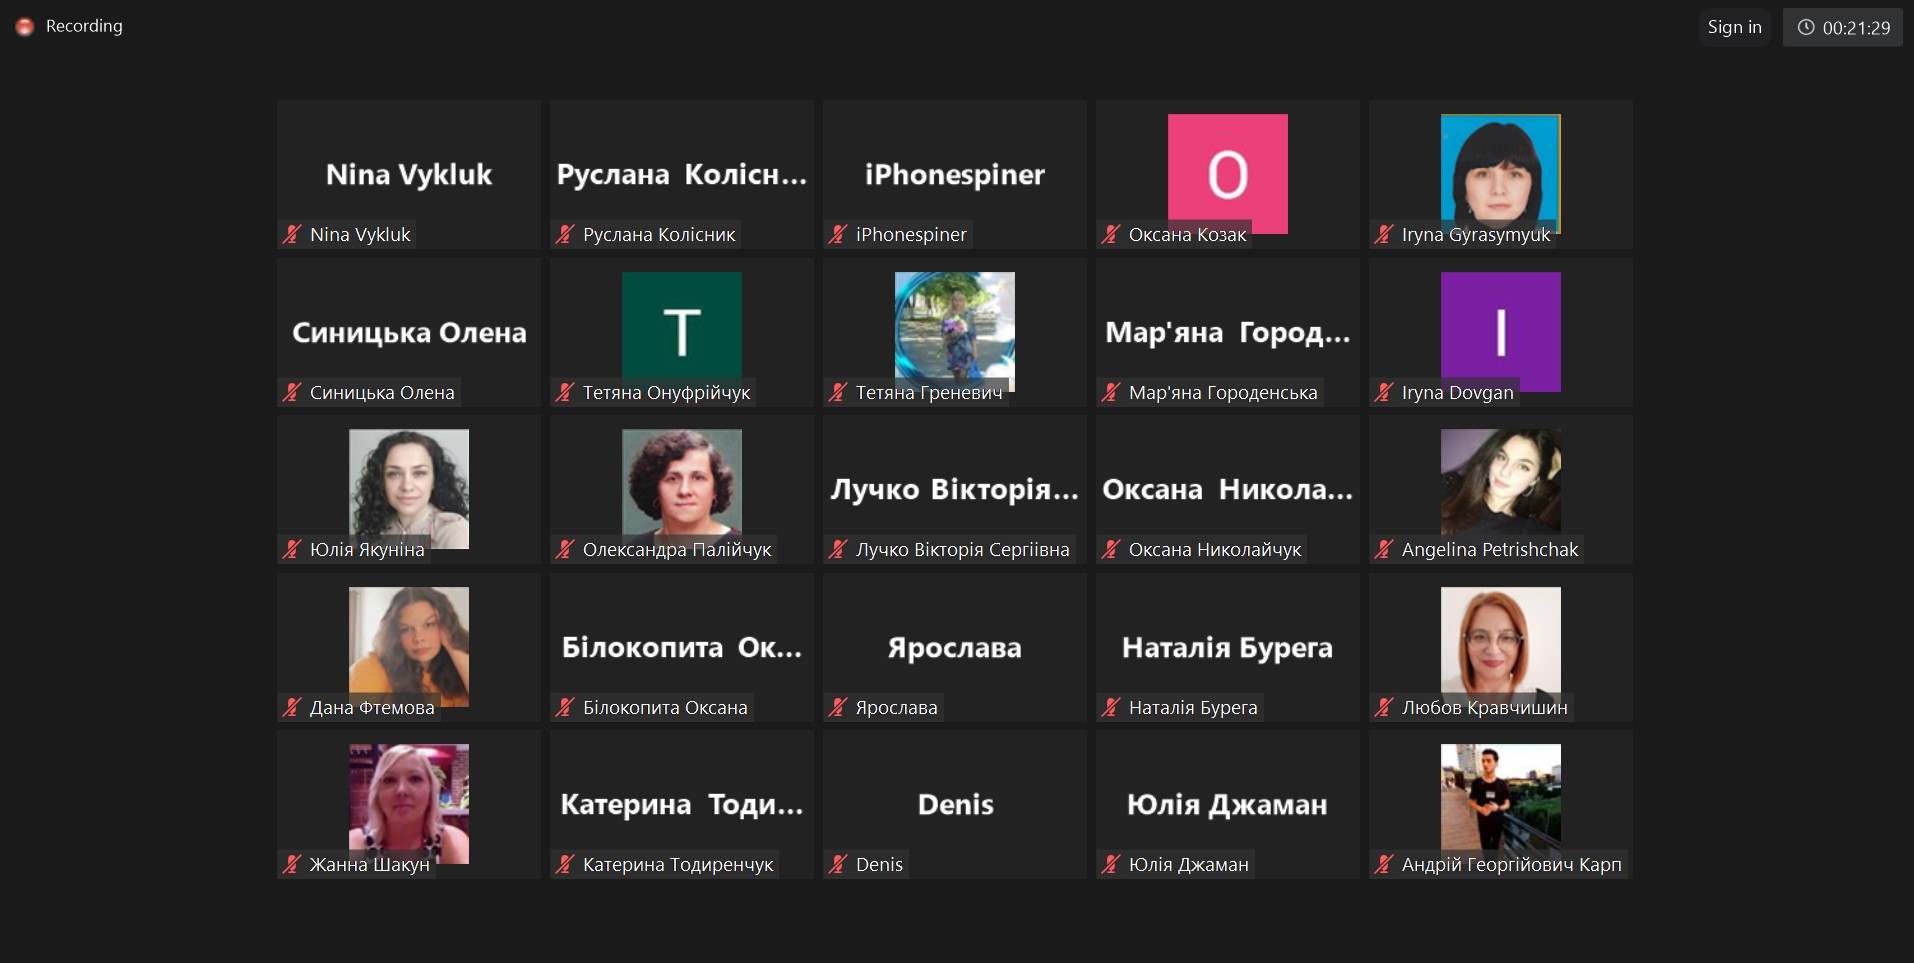This screenshot has width=1914, height=963.
Task: Select Iryna Dovgan's purple I avatar
Action: click(1500, 331)
